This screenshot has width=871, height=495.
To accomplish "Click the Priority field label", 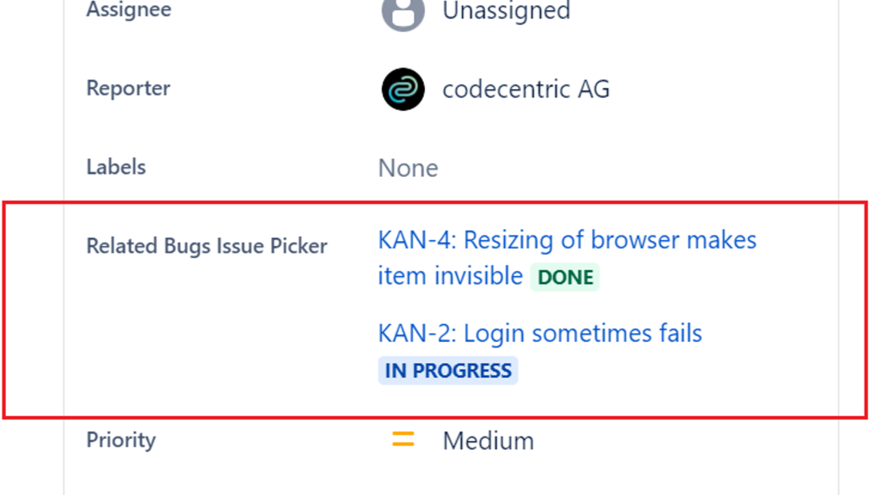I will tap(121, 439).
